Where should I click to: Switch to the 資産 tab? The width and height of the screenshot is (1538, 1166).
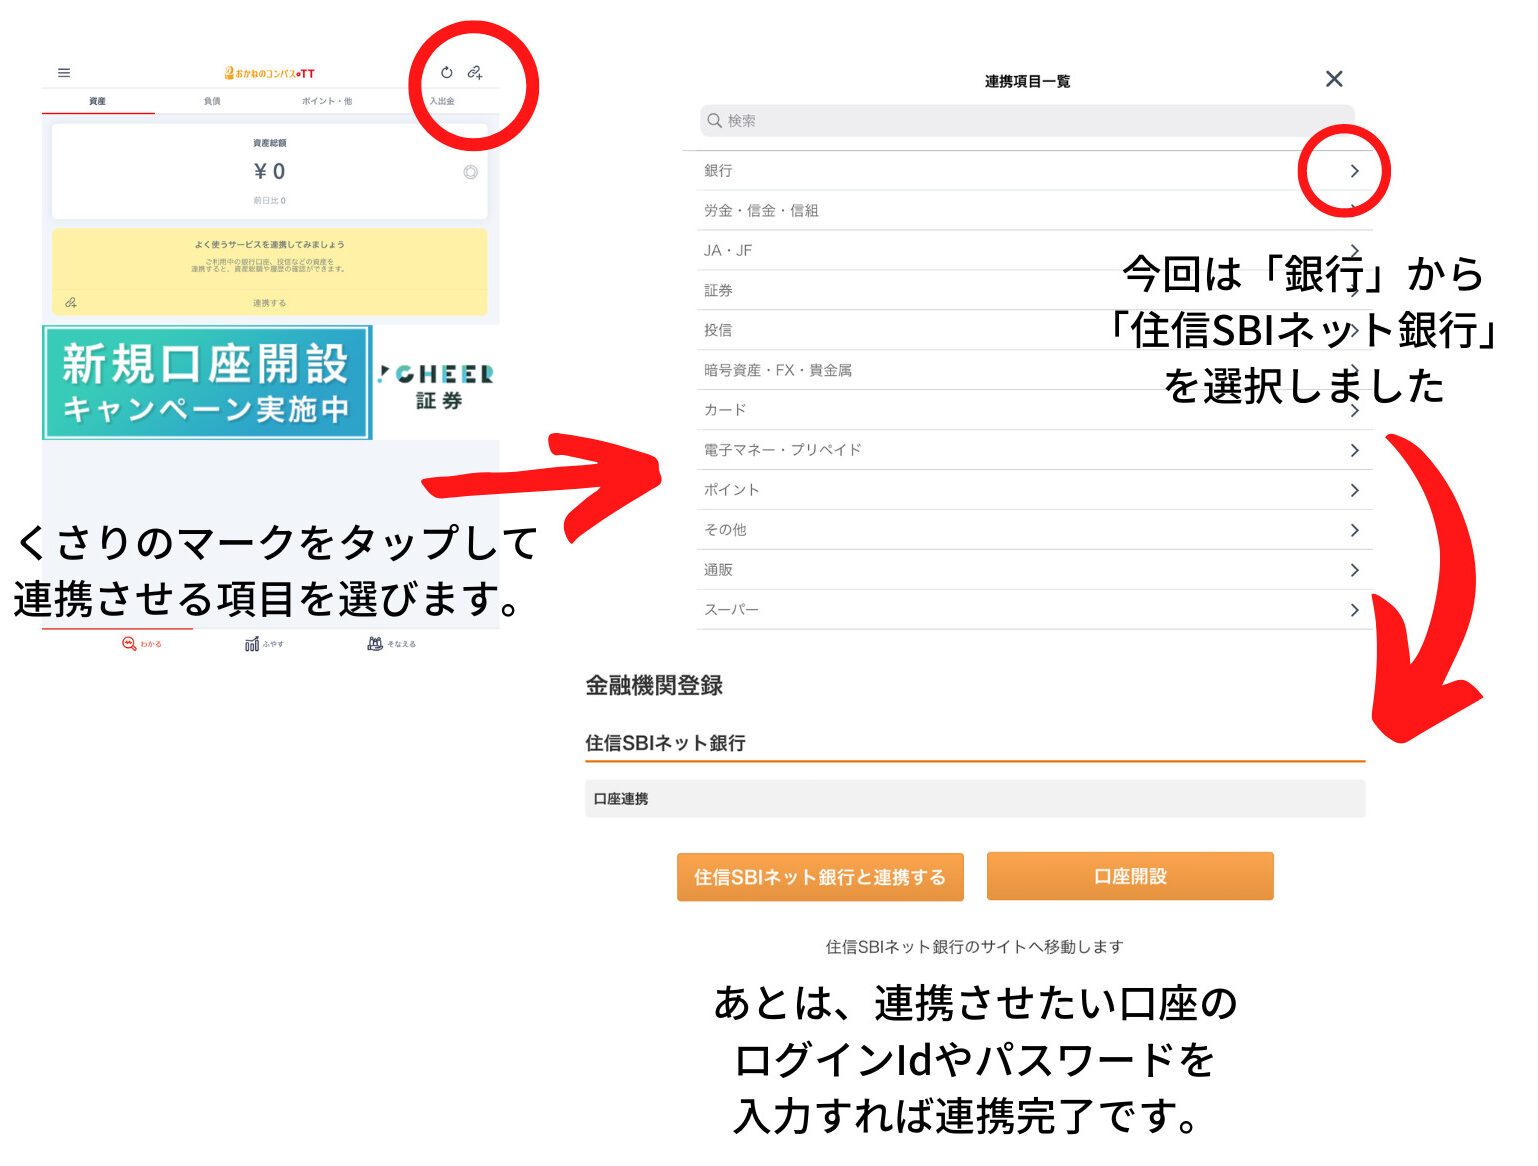point(97,101)
